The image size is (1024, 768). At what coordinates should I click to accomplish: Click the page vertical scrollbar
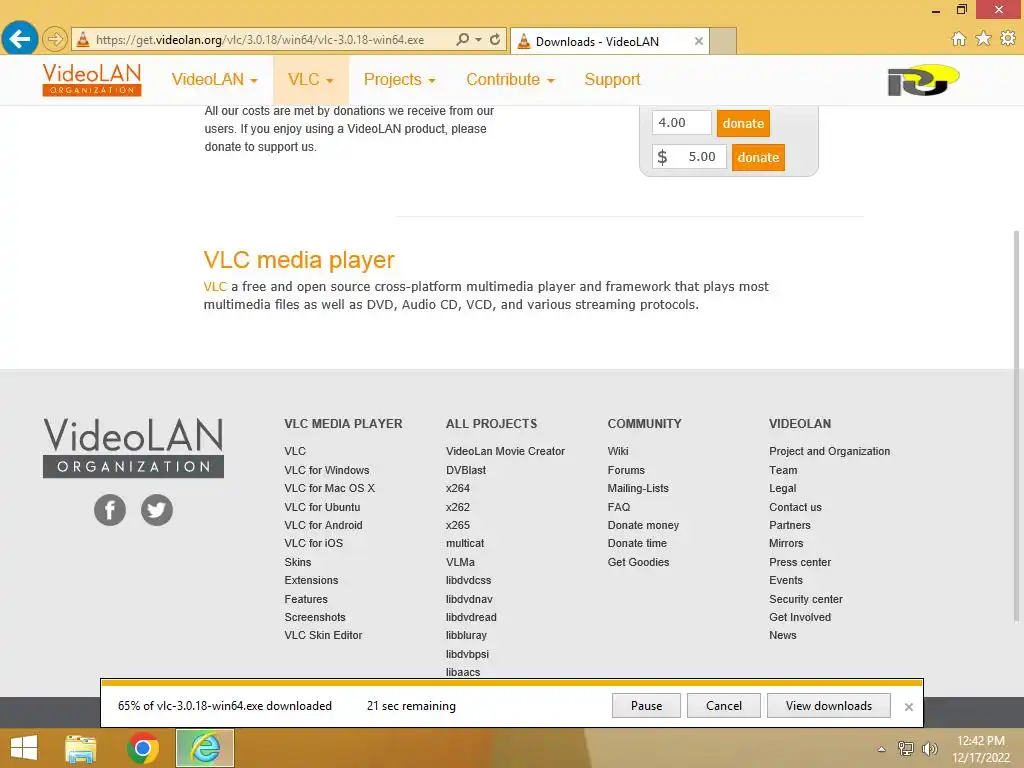coord(1016,424)
